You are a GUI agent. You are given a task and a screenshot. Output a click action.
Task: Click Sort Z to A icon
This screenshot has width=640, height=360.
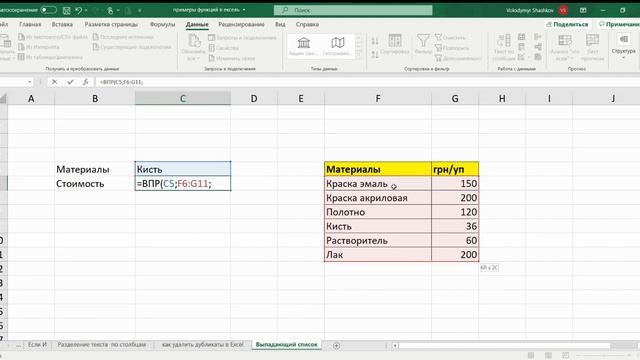(375, 54)
